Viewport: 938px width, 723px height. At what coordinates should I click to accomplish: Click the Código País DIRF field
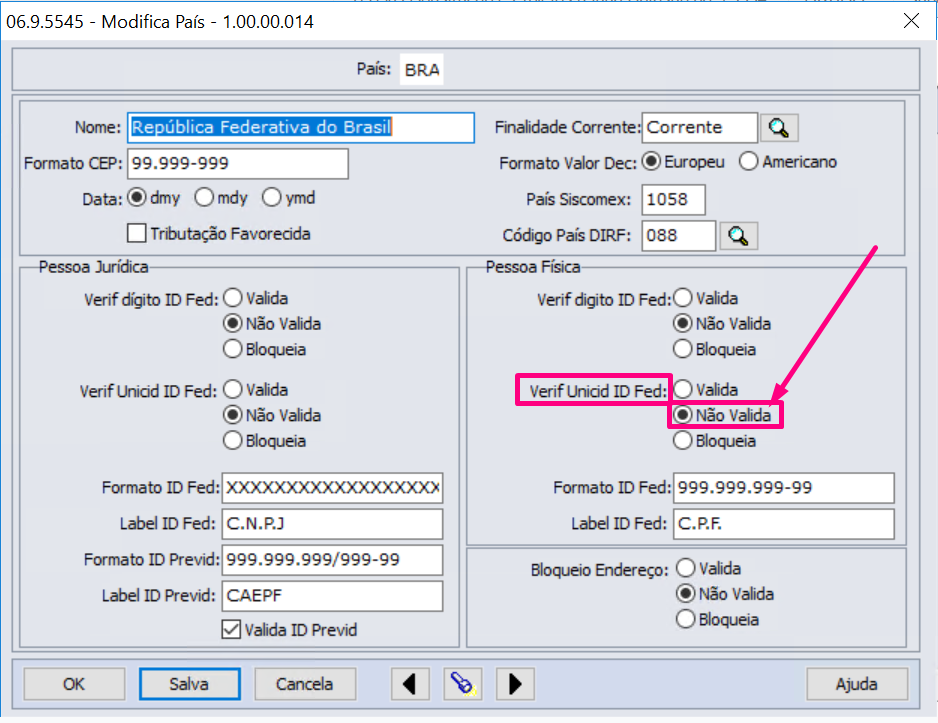coord(678,236)
